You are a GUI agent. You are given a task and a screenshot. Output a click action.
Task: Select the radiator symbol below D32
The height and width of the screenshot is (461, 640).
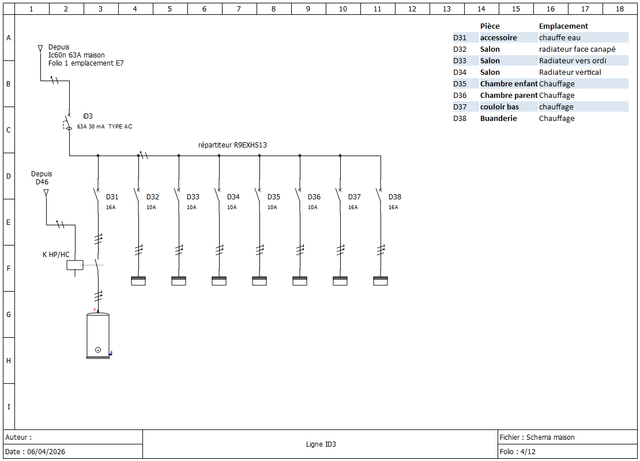tap(138, 281)
